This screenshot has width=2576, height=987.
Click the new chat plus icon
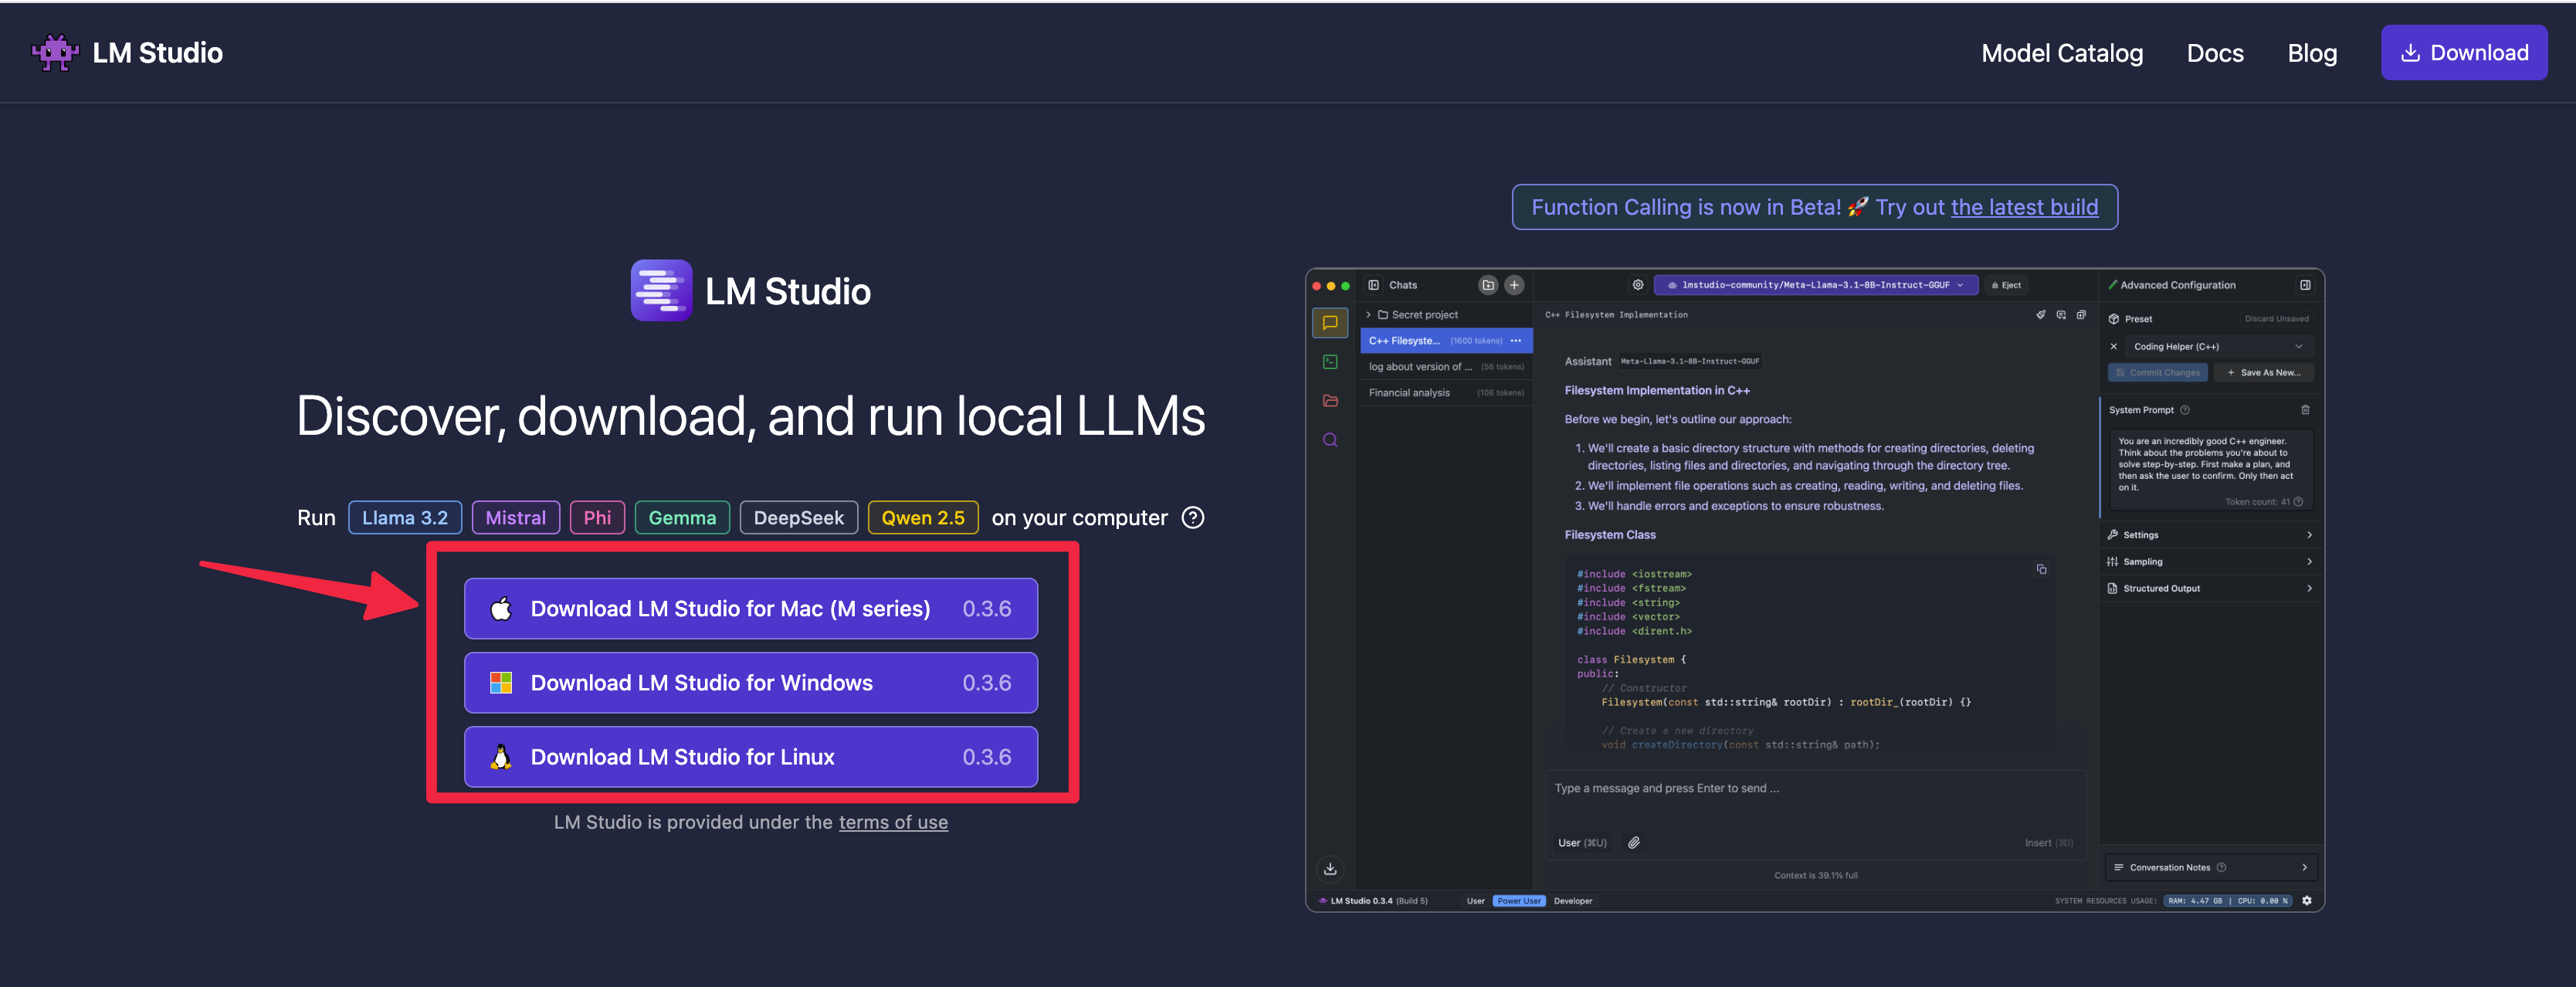coord(1514,285)
